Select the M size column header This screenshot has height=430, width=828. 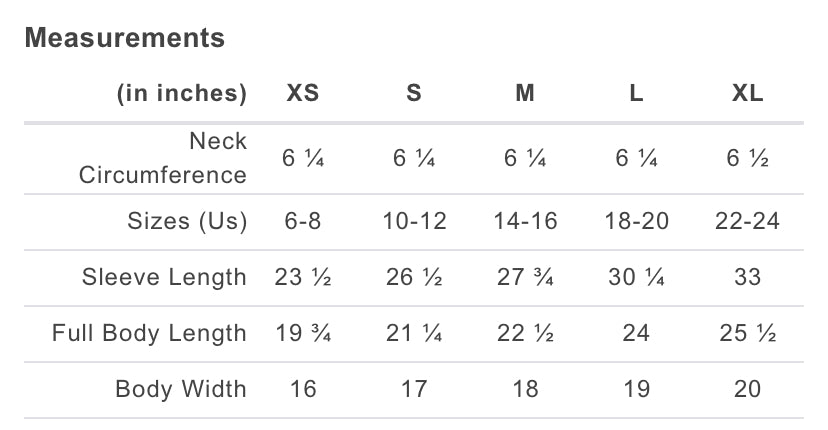tap(525, 94)
